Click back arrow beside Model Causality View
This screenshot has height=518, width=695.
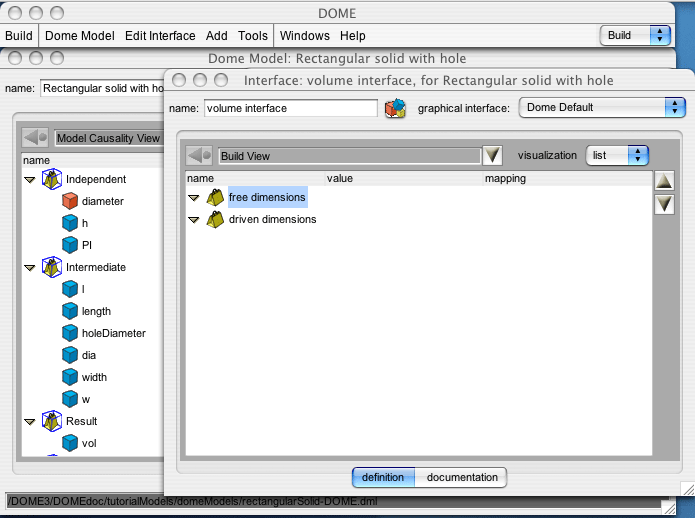pyautogui.click(x=35, y=138)
